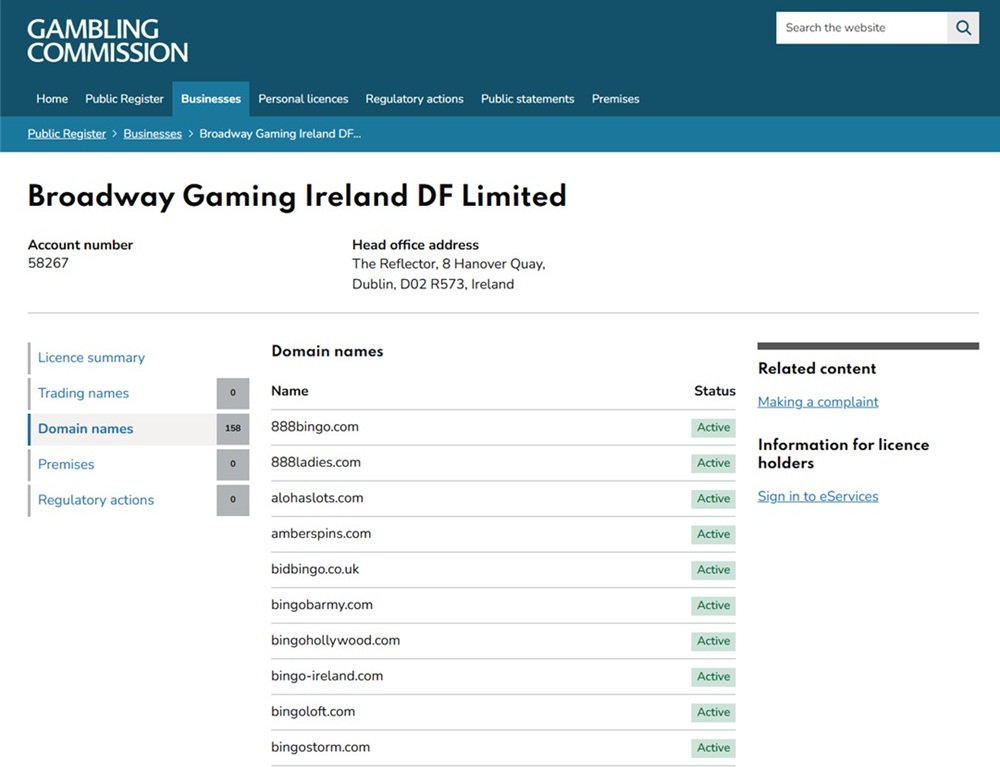Follow the Businesses breadcrumb link

(x=152, y=134)
